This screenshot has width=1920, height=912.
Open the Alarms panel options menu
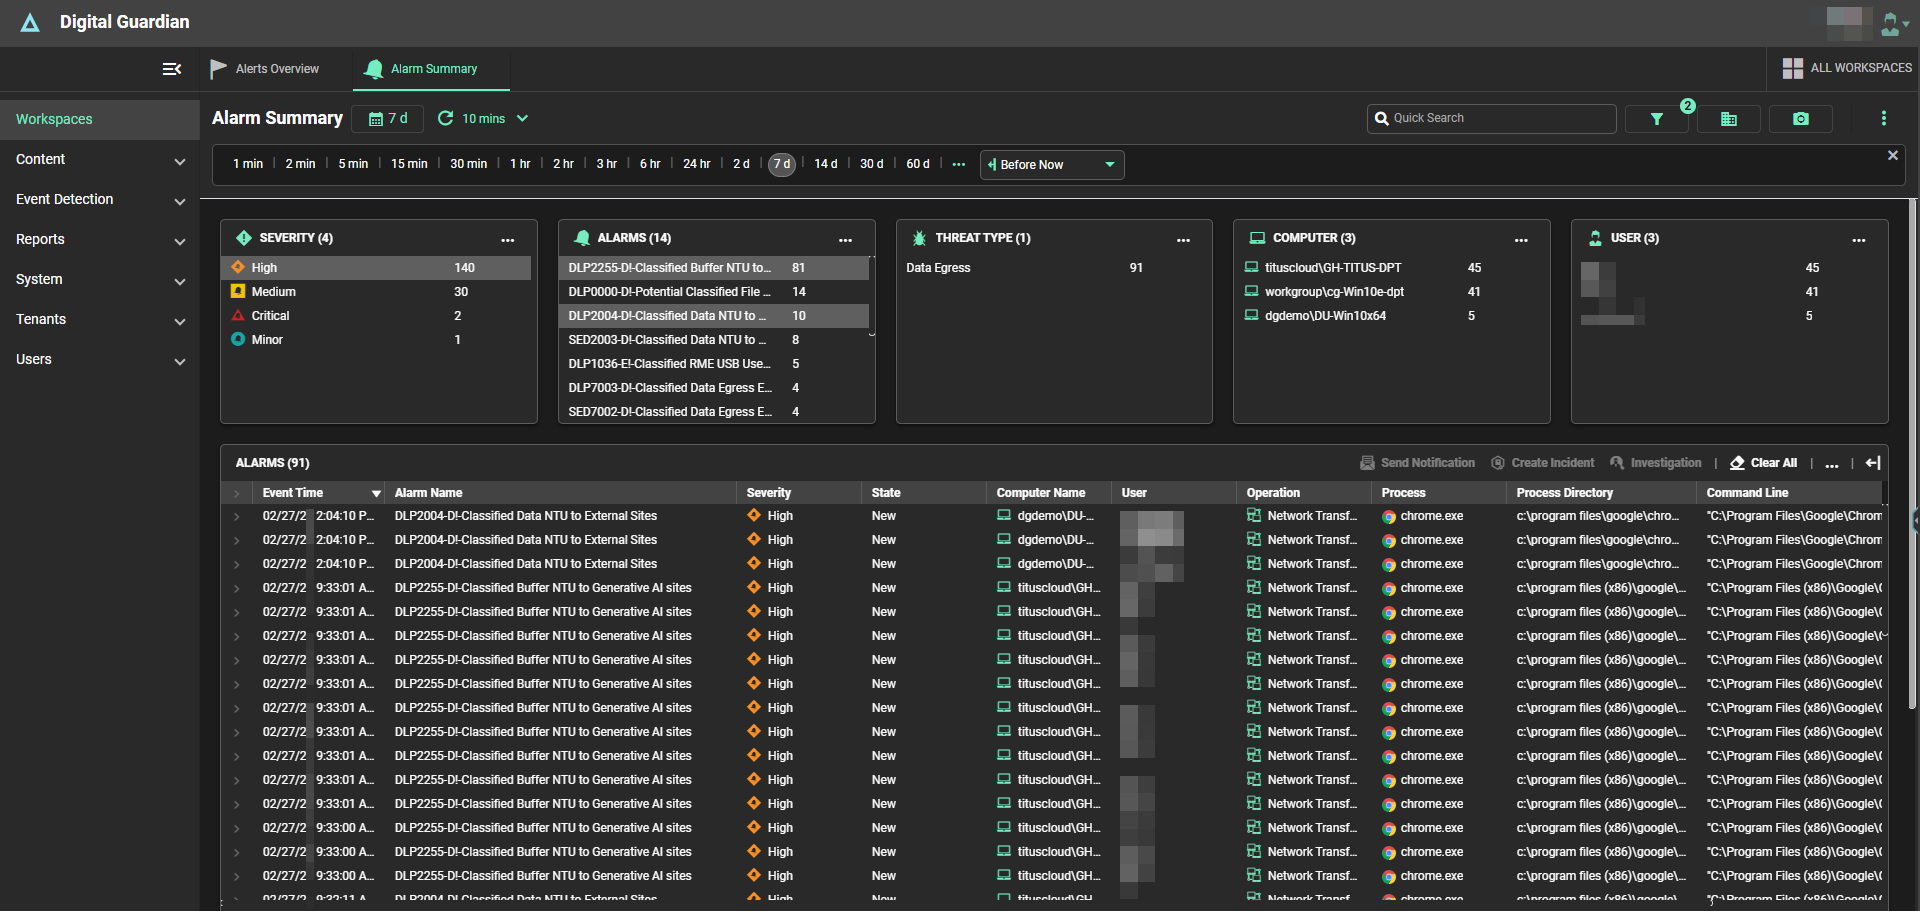[846, 239]
